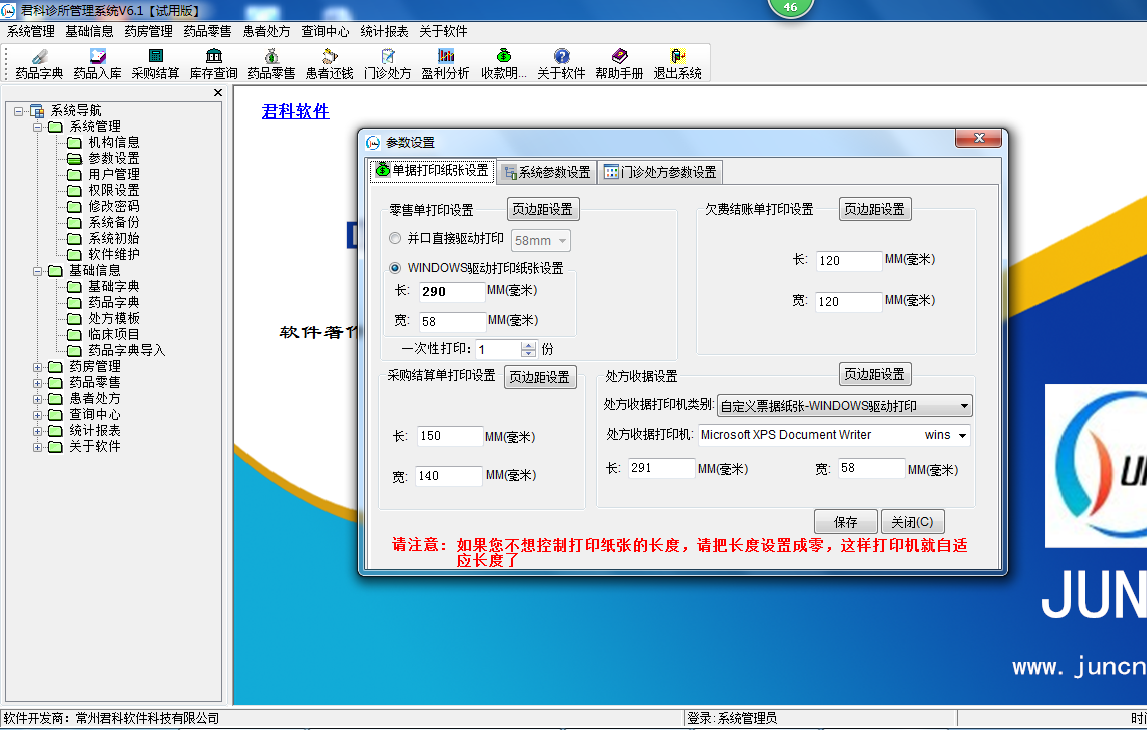Open the 处方收据打印机类别 dropdown
1147x730 pixels.
tap(964, 406)
